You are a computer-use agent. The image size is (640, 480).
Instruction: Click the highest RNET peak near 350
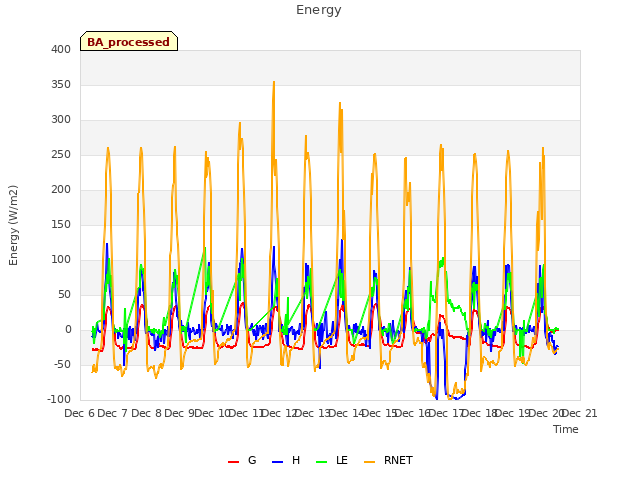click(x=274, y=82)
